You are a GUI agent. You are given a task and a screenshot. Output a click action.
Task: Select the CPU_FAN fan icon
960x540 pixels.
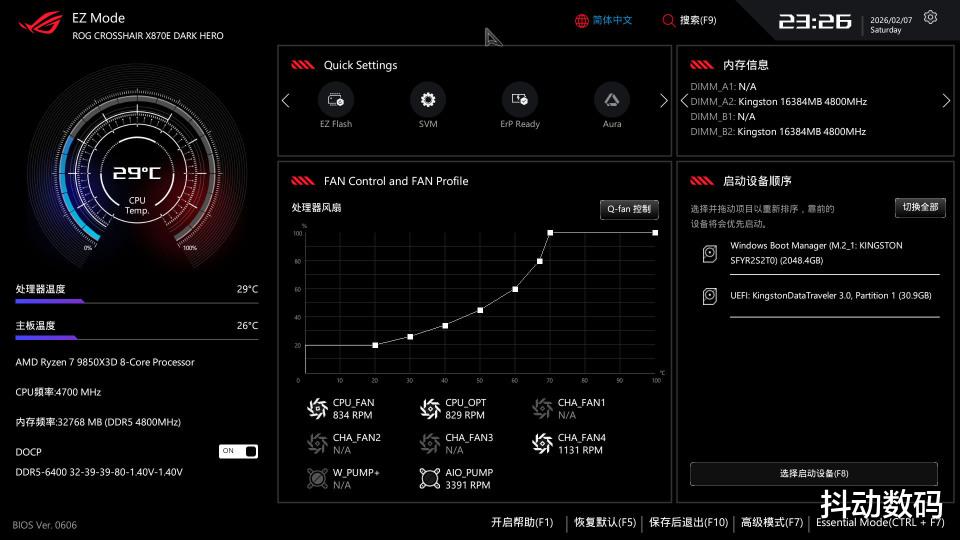pos(317,408)
